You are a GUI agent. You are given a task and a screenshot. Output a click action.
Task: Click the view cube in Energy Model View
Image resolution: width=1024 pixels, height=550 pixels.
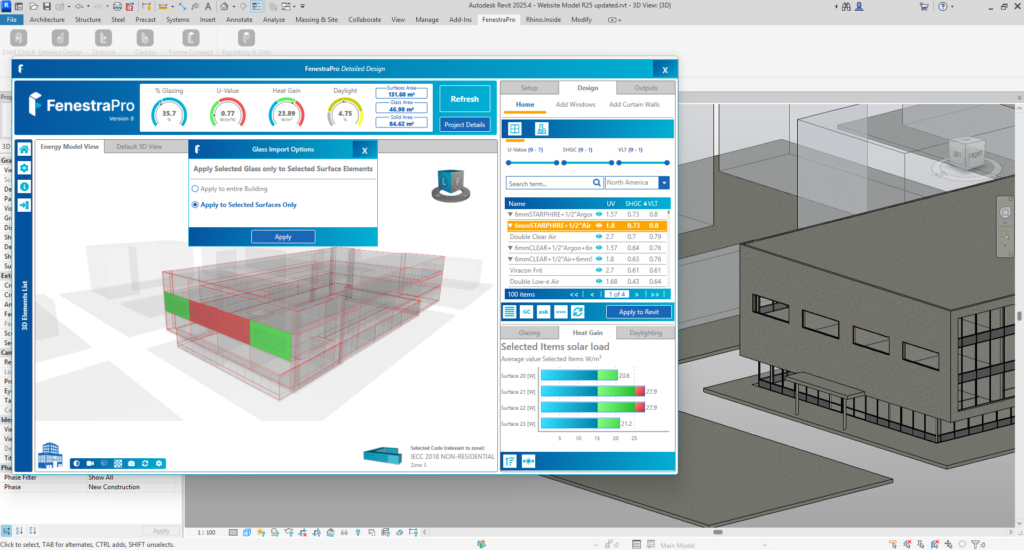click(x=451, y=186)
